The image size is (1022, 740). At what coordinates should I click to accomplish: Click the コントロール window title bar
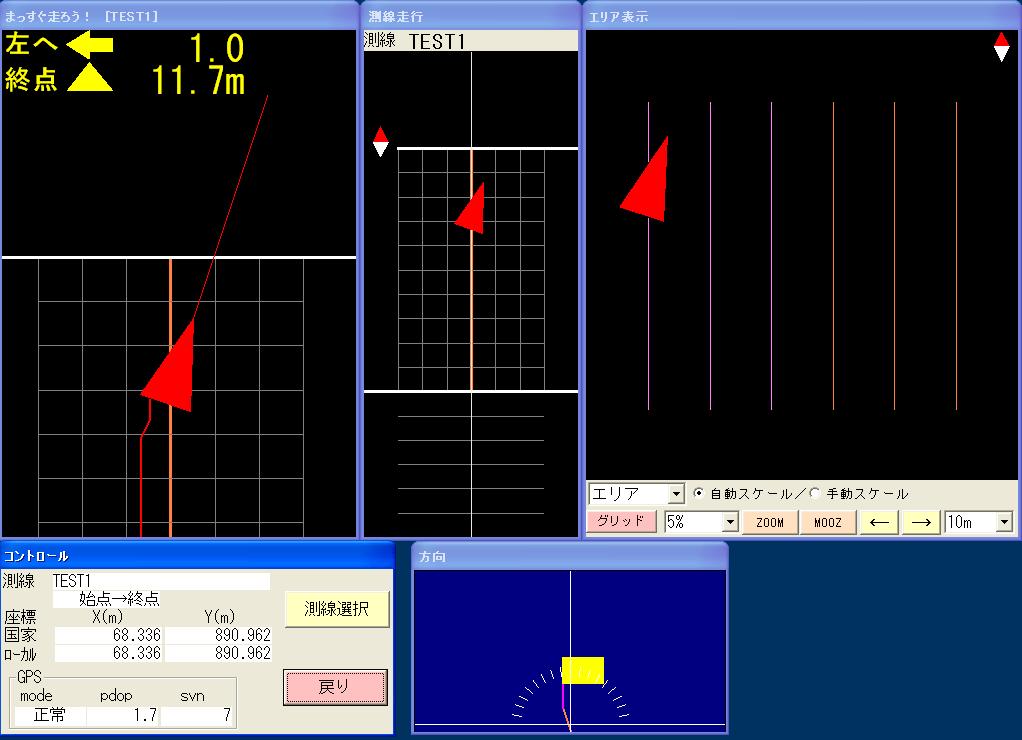197,555
